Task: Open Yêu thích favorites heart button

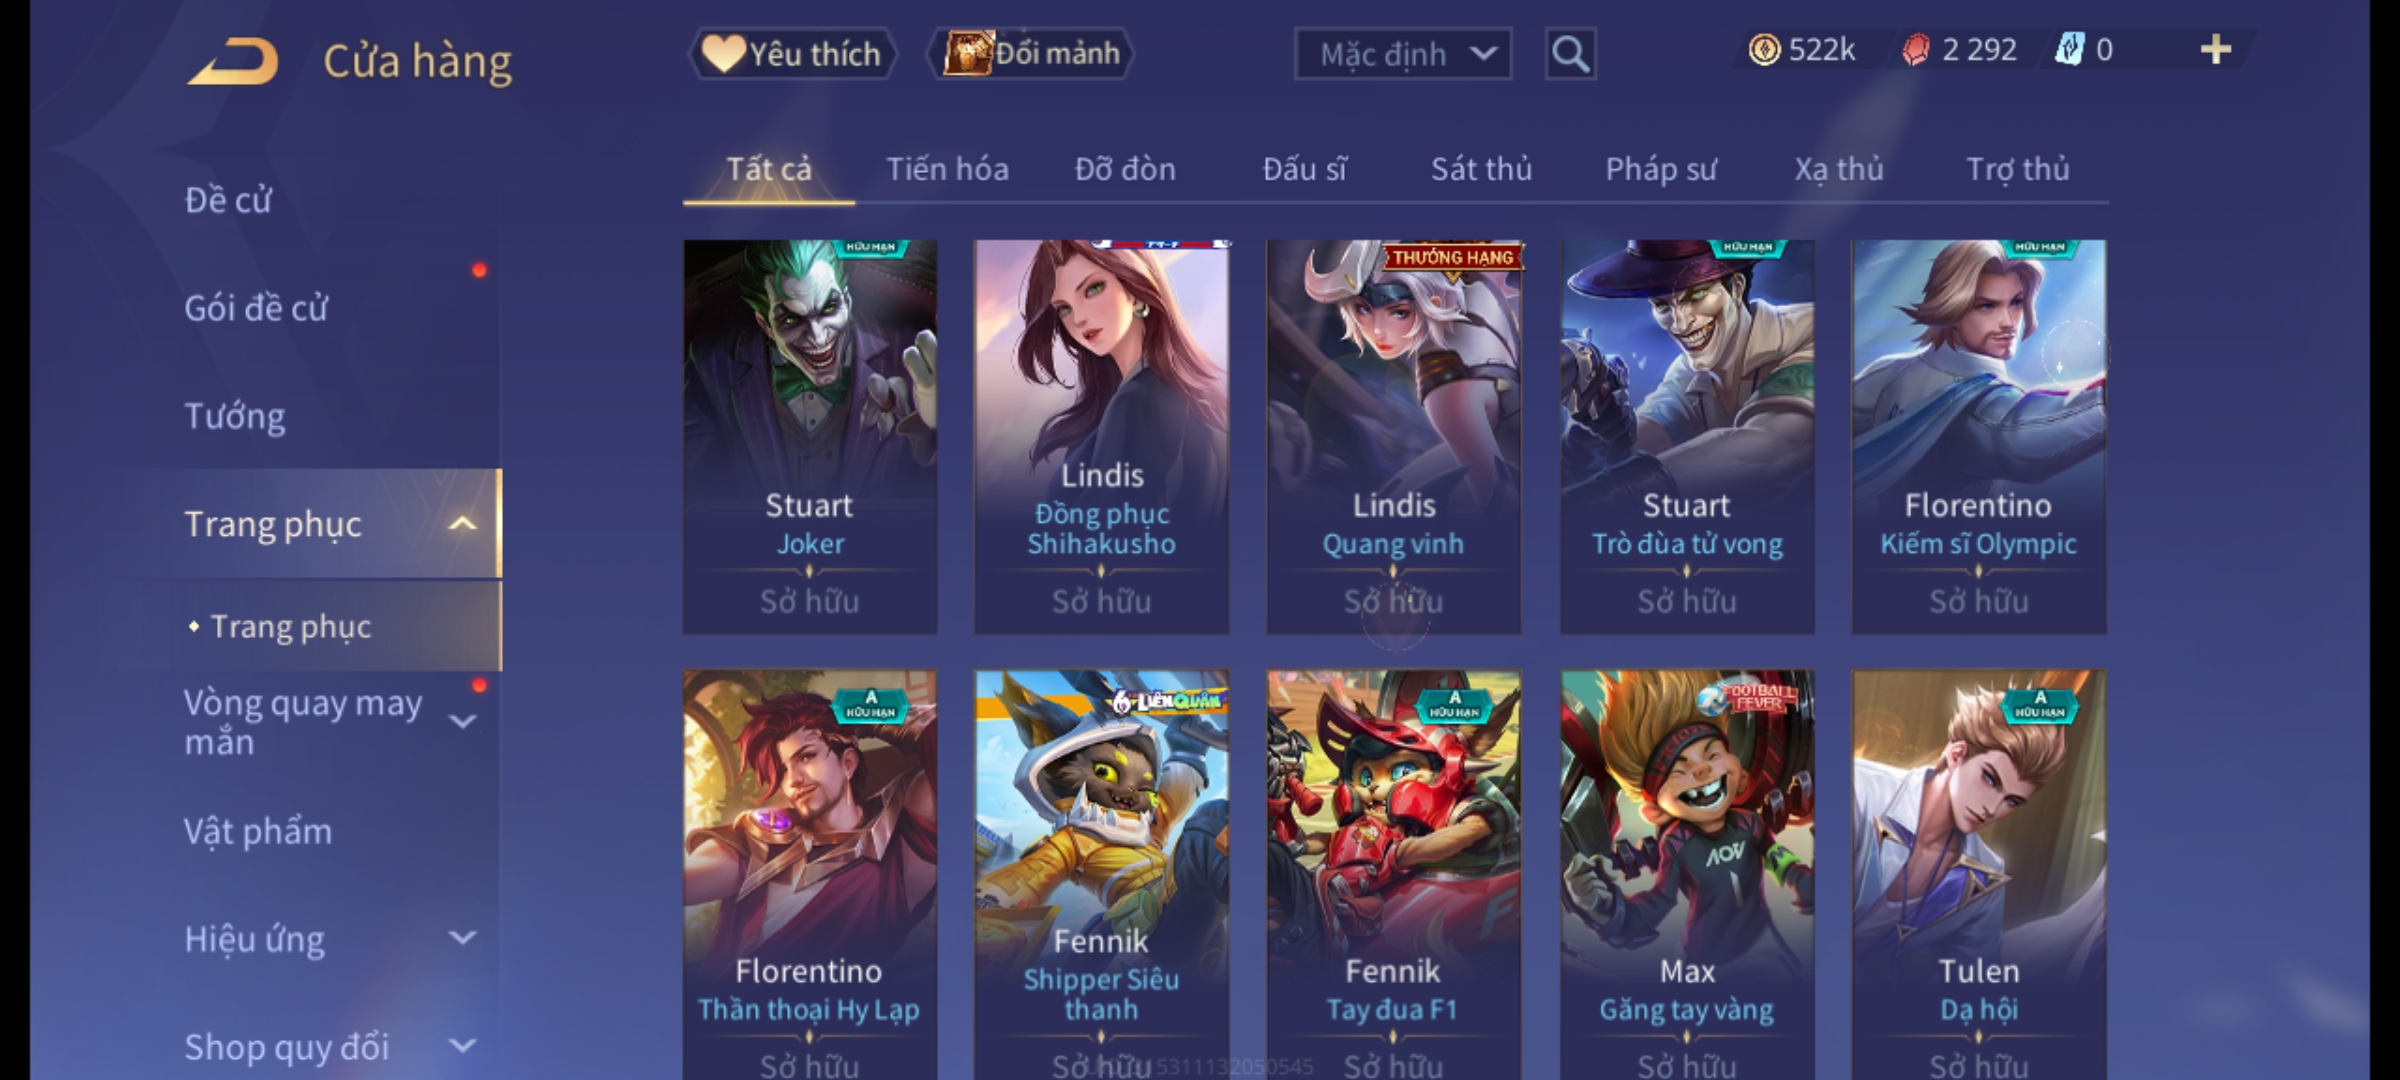Action: [x=792, y=54]
